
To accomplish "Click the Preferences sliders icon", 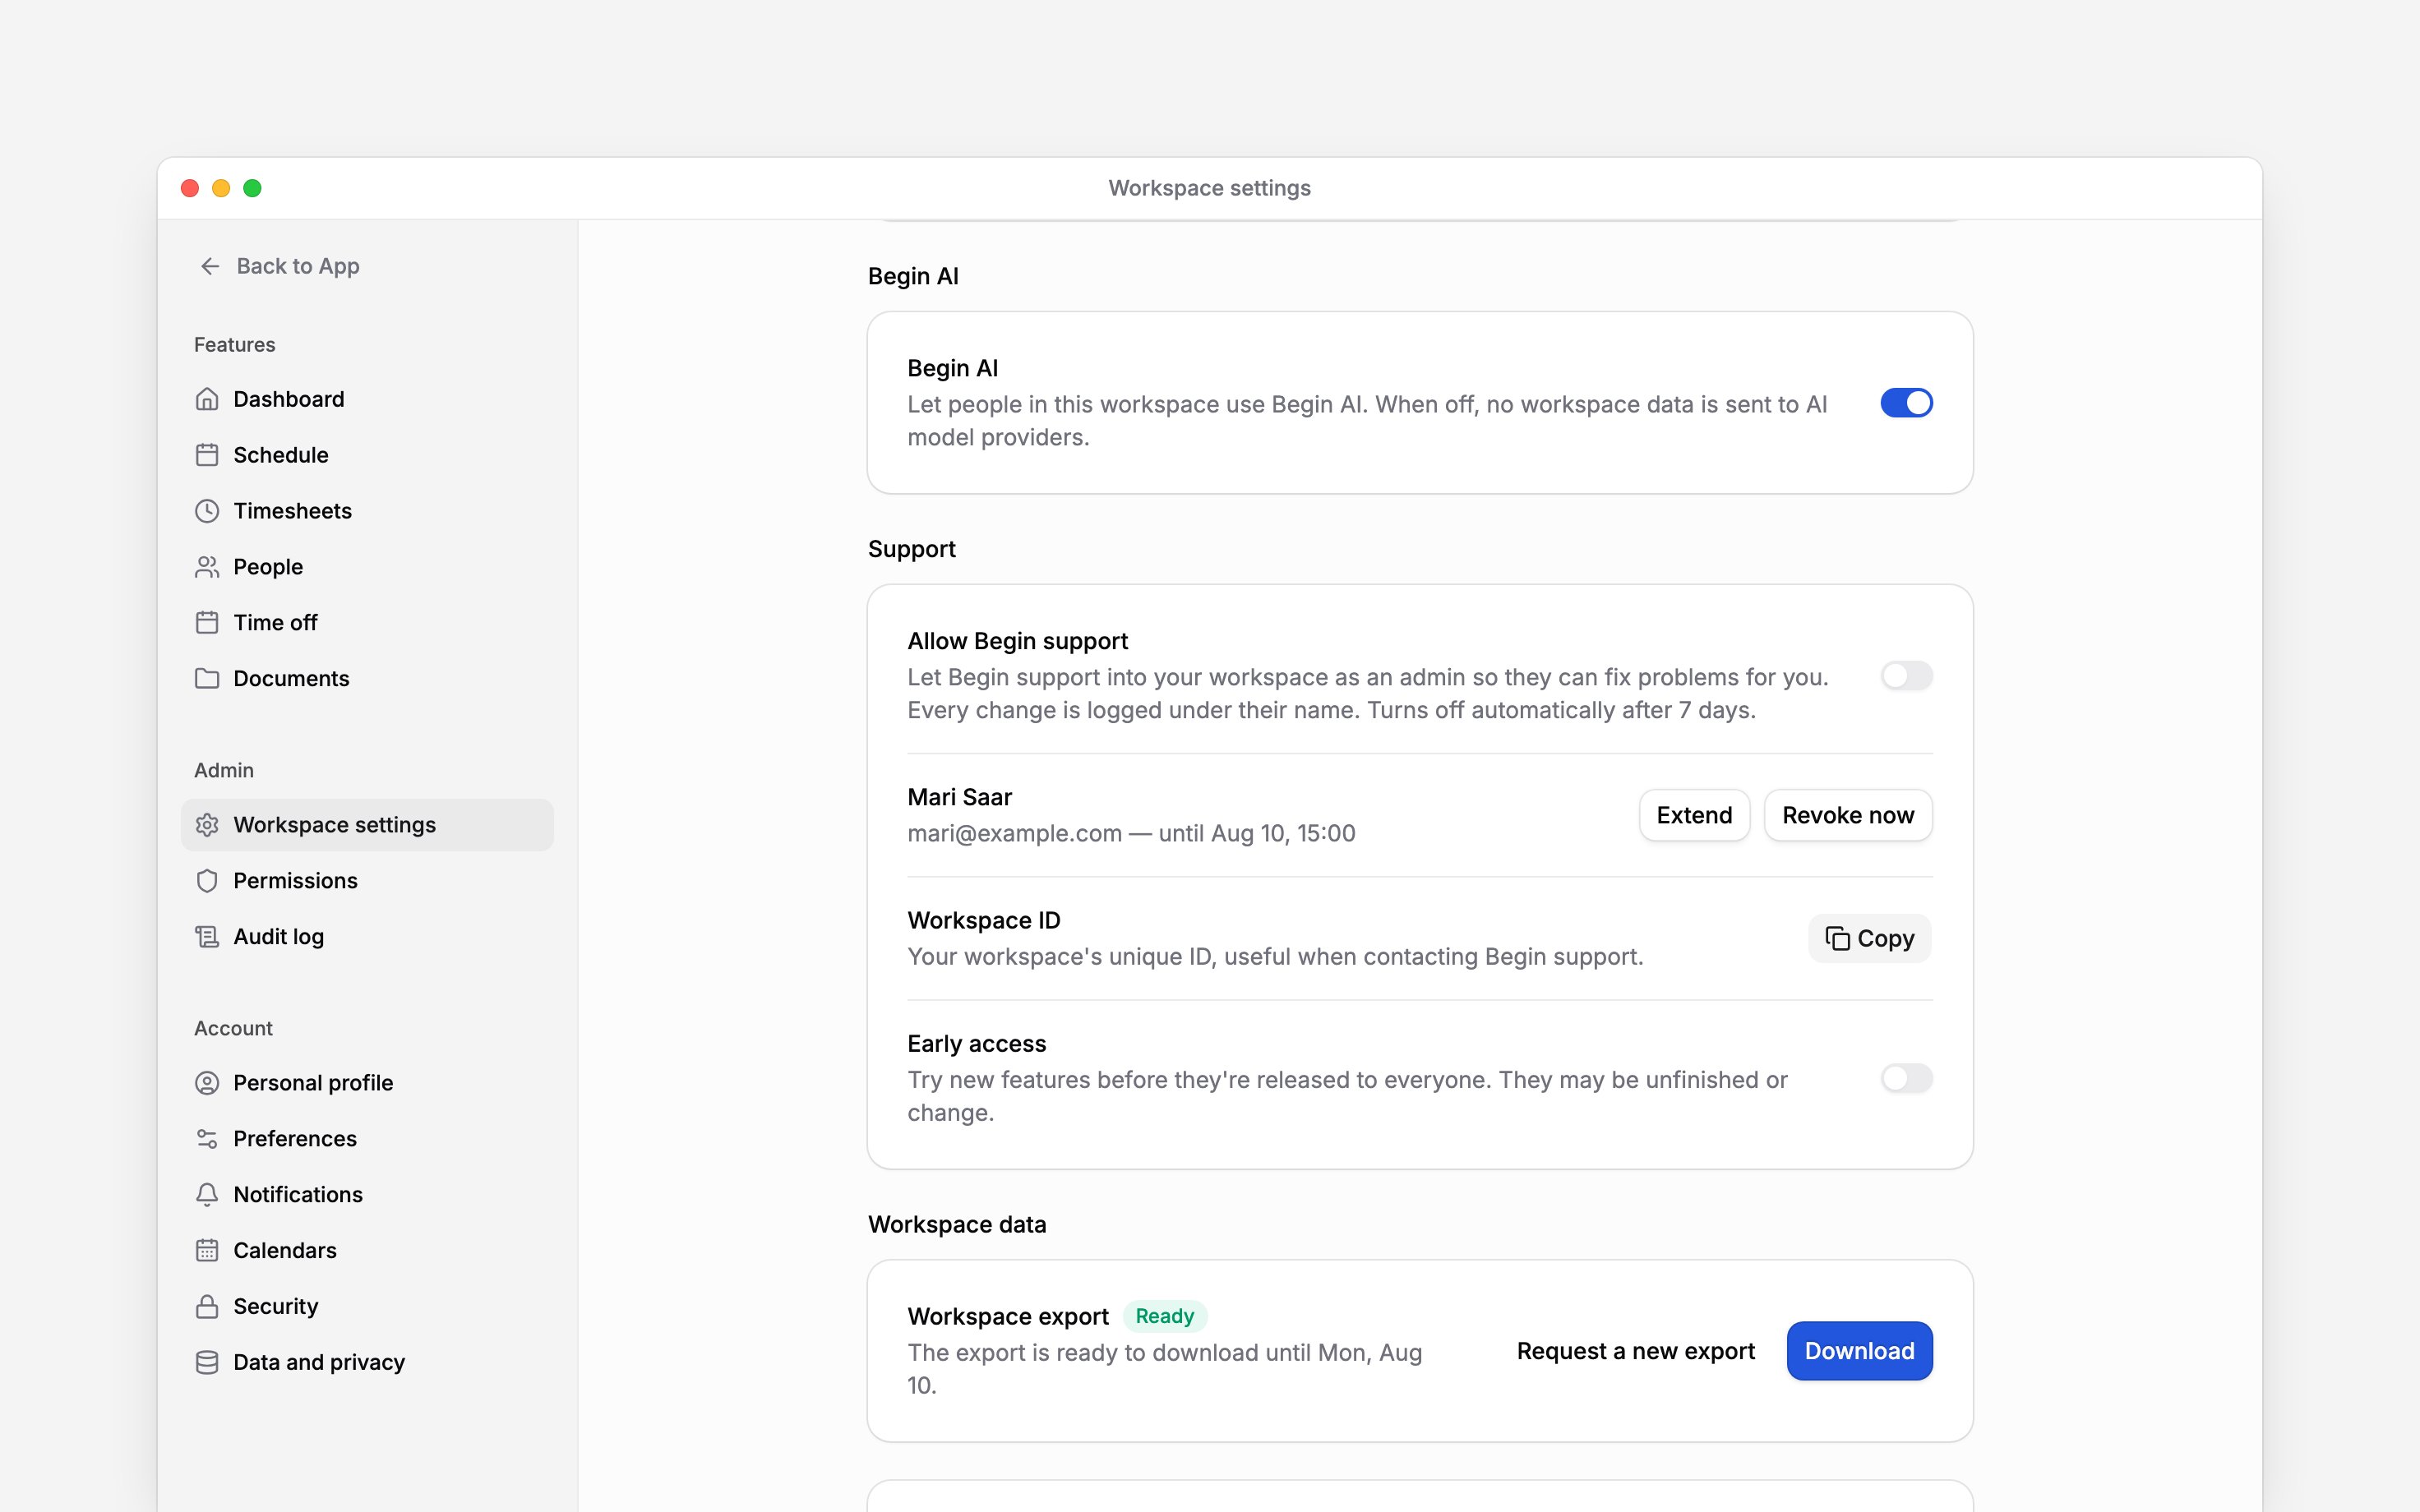I will [x=207, y=1139].
